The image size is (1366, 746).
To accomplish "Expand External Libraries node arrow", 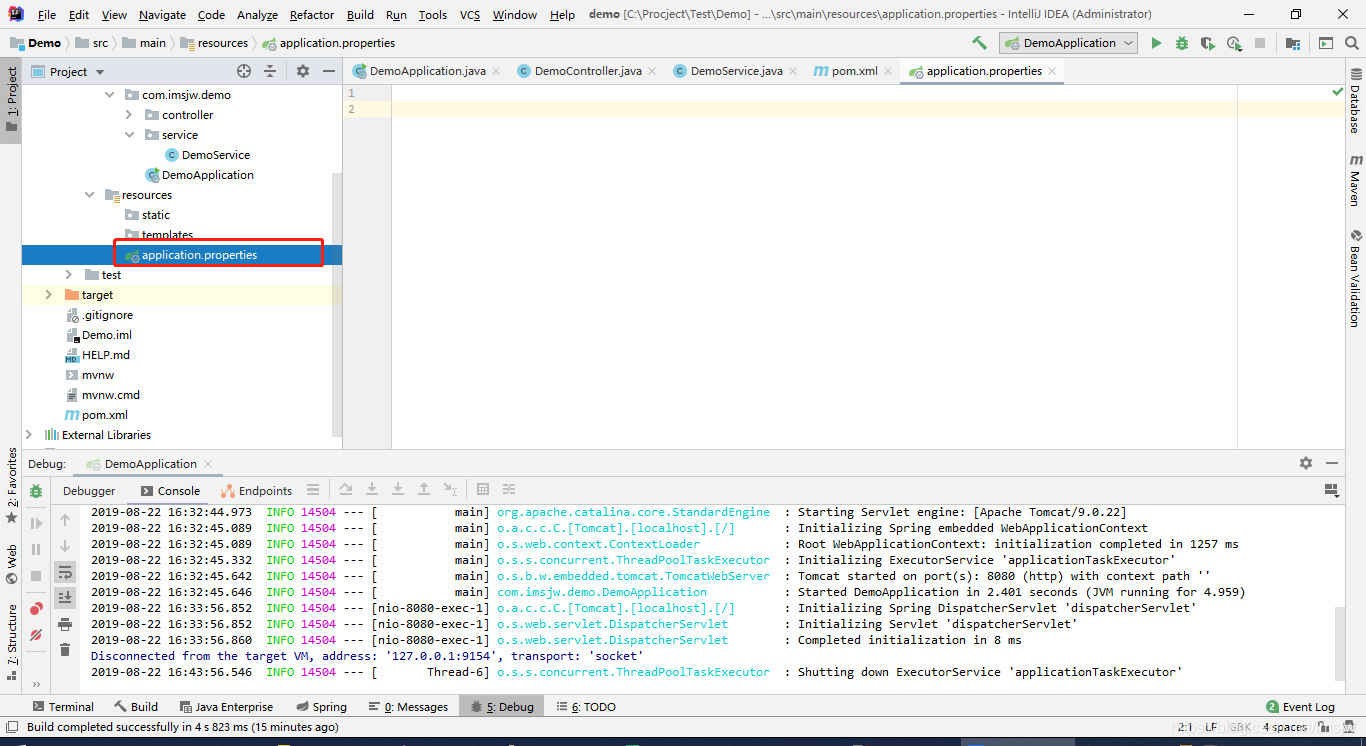I will (29, 435).
